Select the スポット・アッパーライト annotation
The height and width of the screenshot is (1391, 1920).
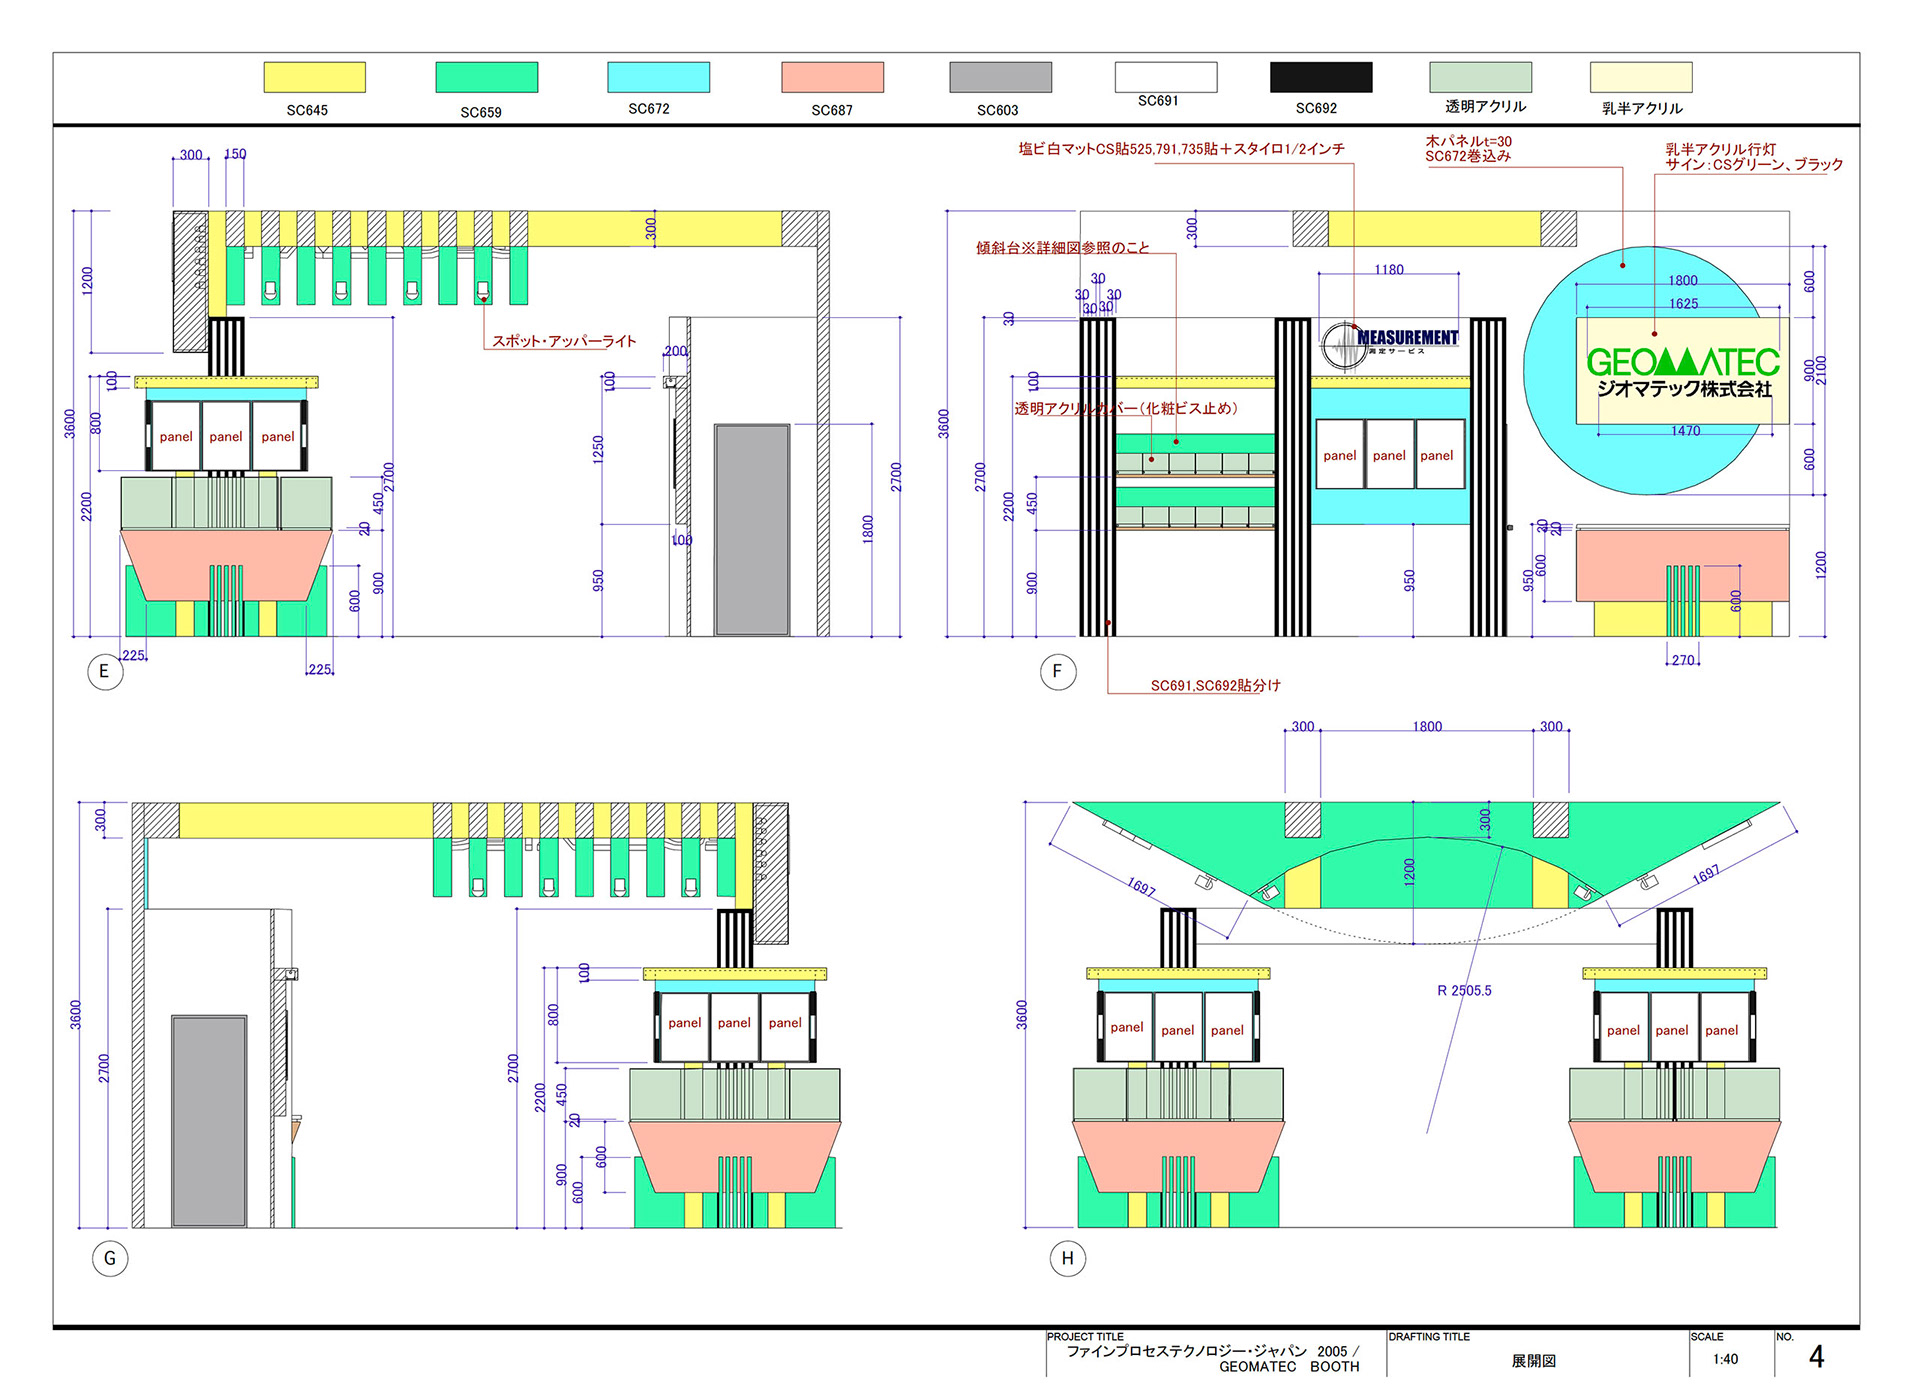(564, 341)
